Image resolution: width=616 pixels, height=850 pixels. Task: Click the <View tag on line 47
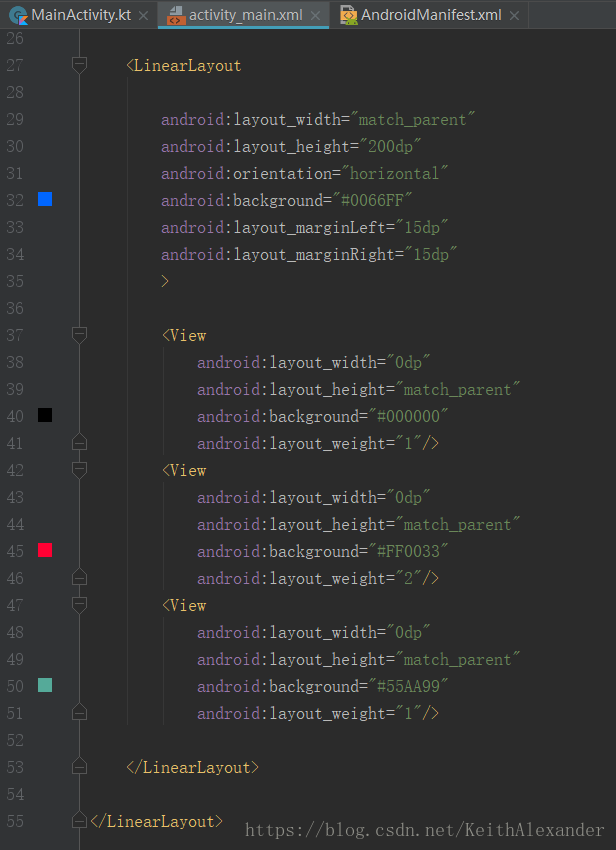coord(184,606)
